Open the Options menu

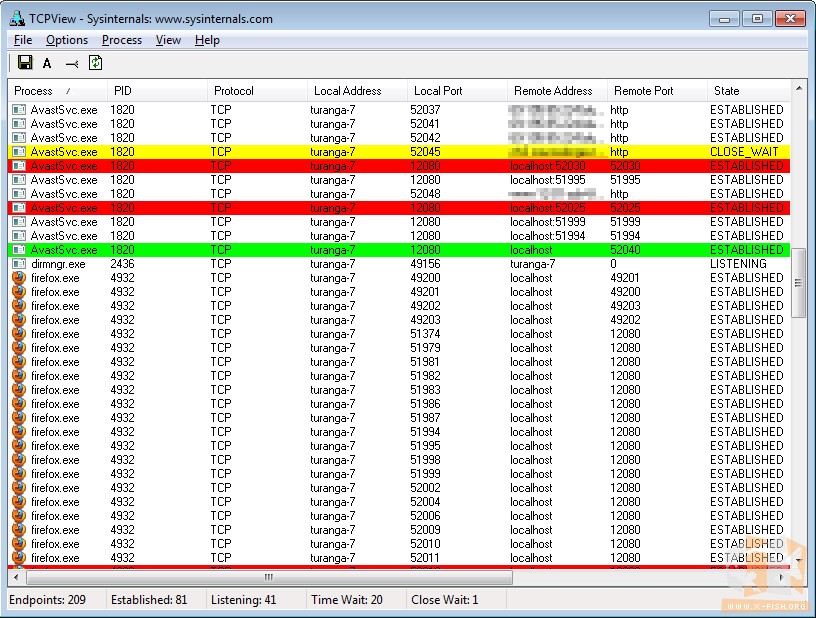coord(67,40)
